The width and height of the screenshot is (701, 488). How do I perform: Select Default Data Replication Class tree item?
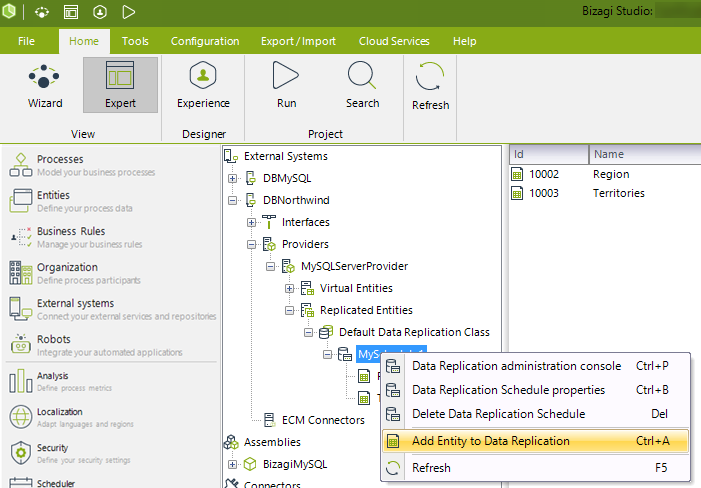[414, 332]
